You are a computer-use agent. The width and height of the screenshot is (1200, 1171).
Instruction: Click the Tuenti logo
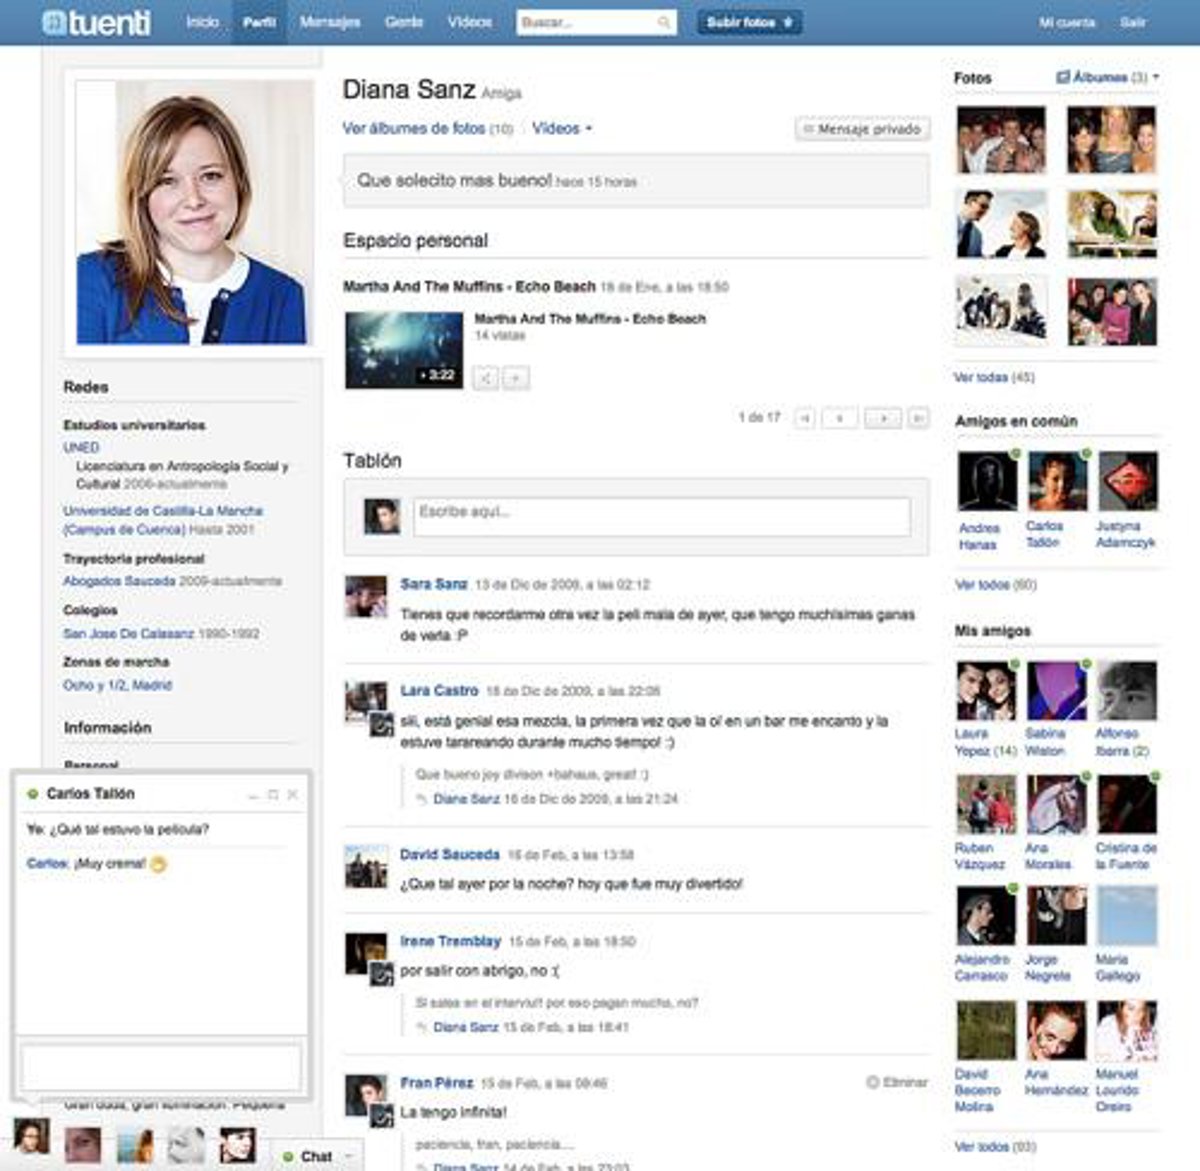[x=97, y=22]
